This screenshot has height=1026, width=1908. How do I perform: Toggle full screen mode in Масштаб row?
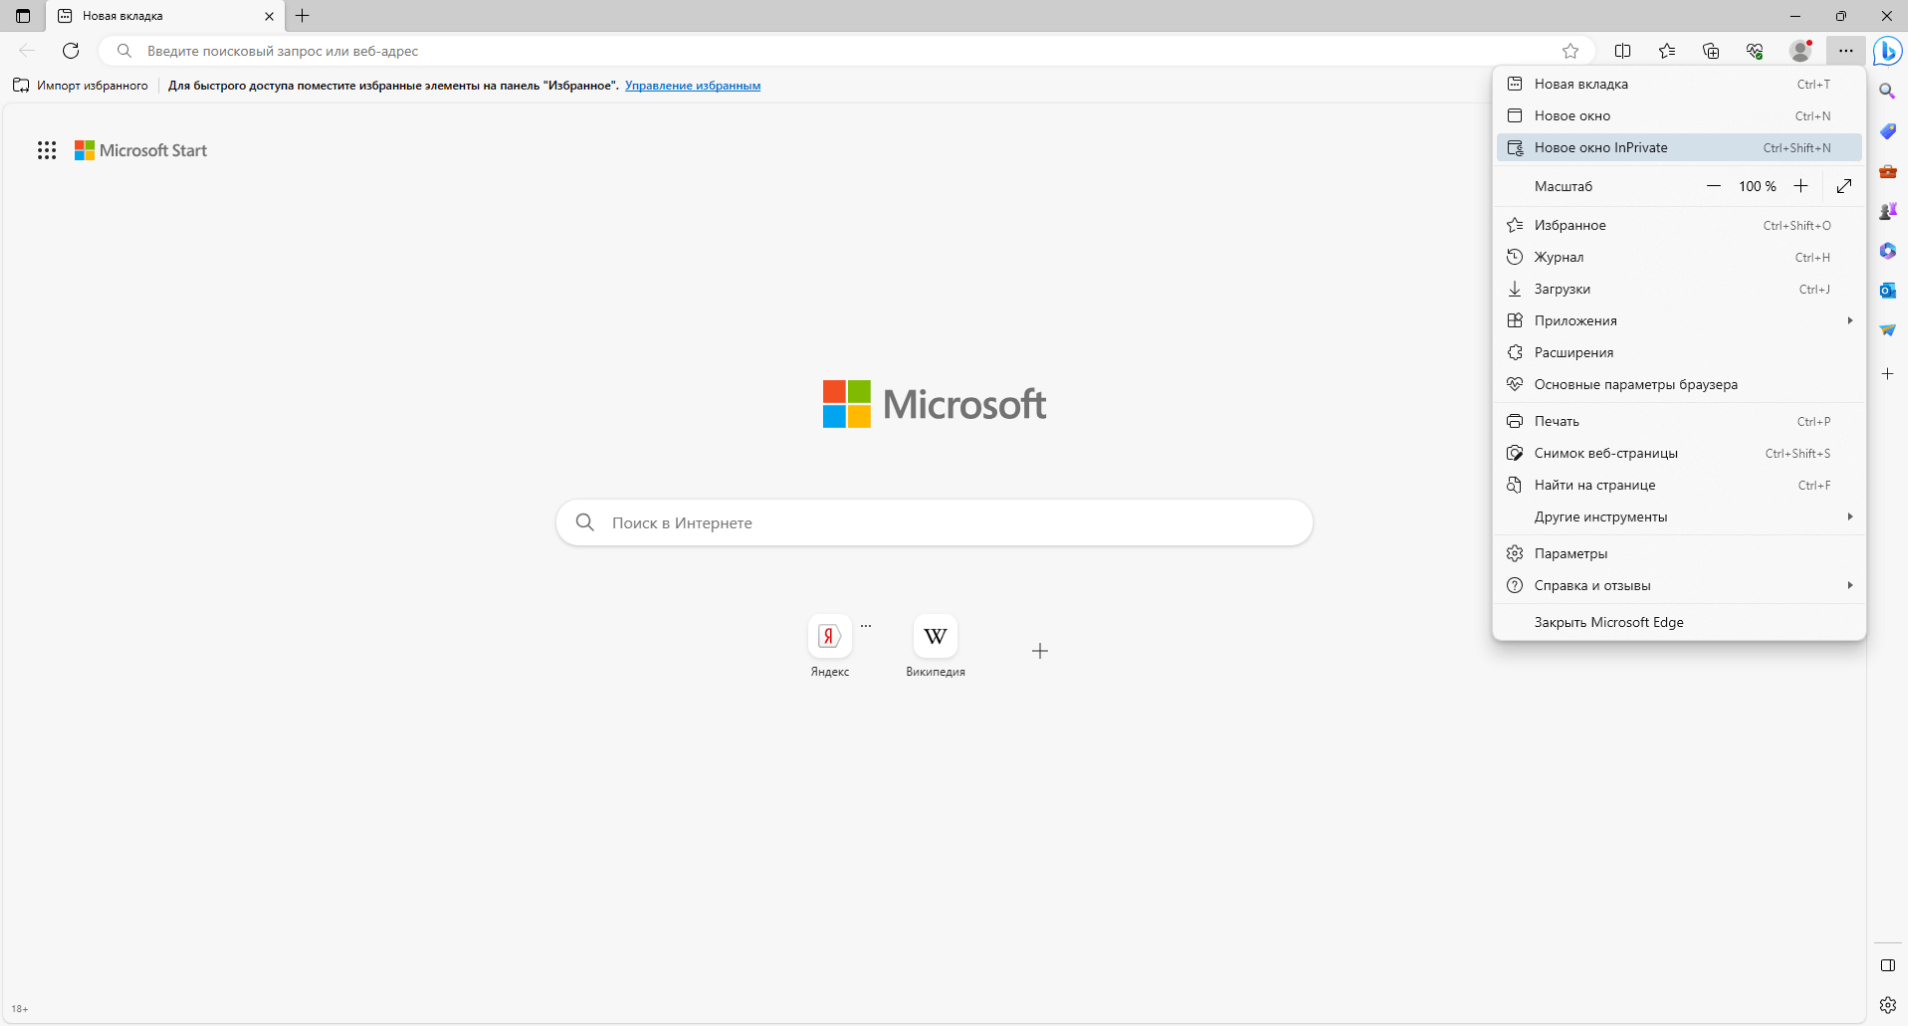pos(1844,186)
